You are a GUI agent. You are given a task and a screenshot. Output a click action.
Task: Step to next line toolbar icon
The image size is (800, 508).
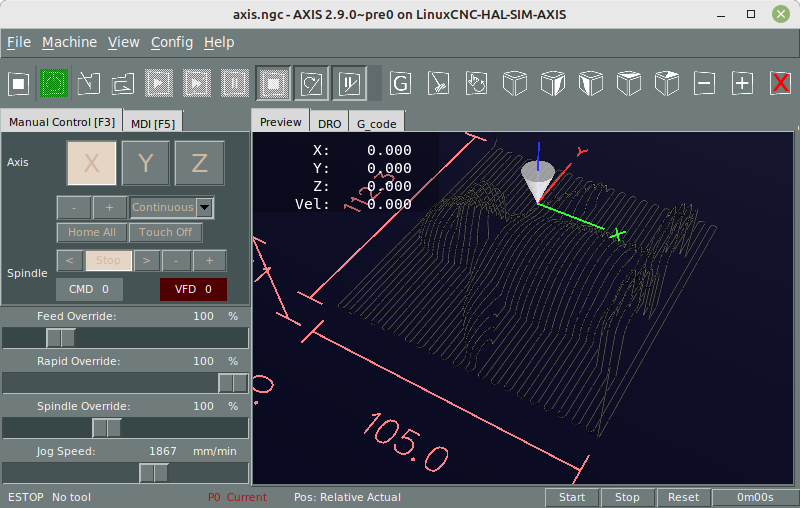[197, 83]
